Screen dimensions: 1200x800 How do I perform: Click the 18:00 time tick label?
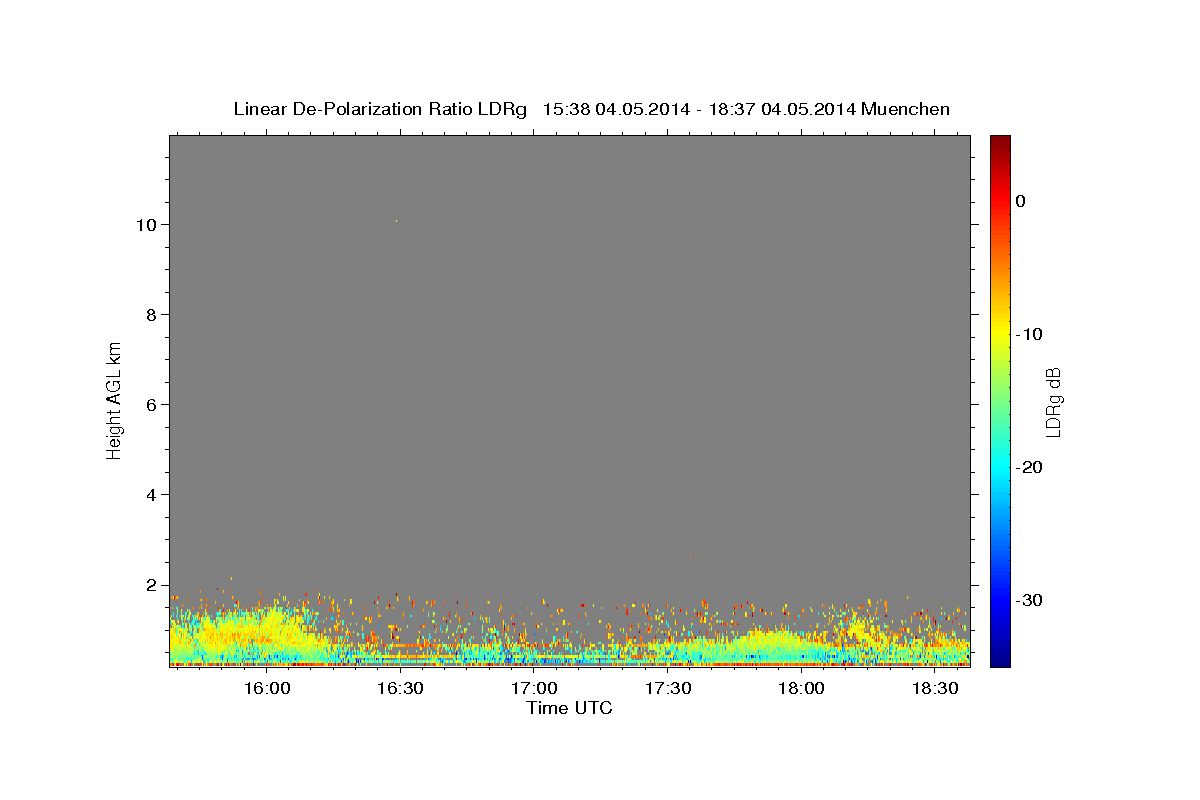click(x=802, y=688)
